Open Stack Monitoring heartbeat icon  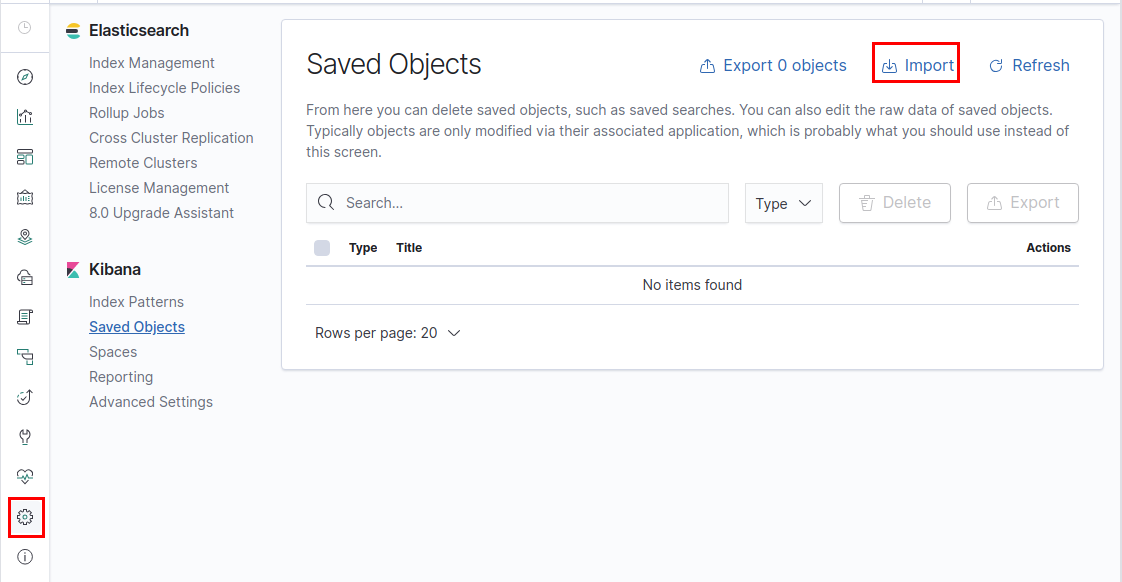(x=24, y=476)
